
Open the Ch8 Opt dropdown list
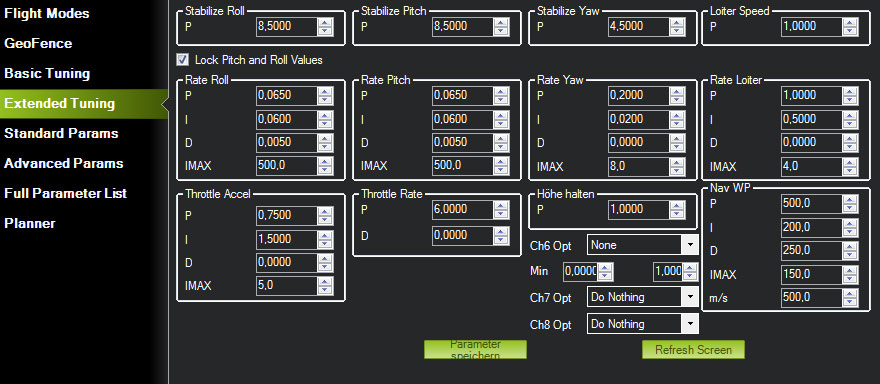pos(643,324)
